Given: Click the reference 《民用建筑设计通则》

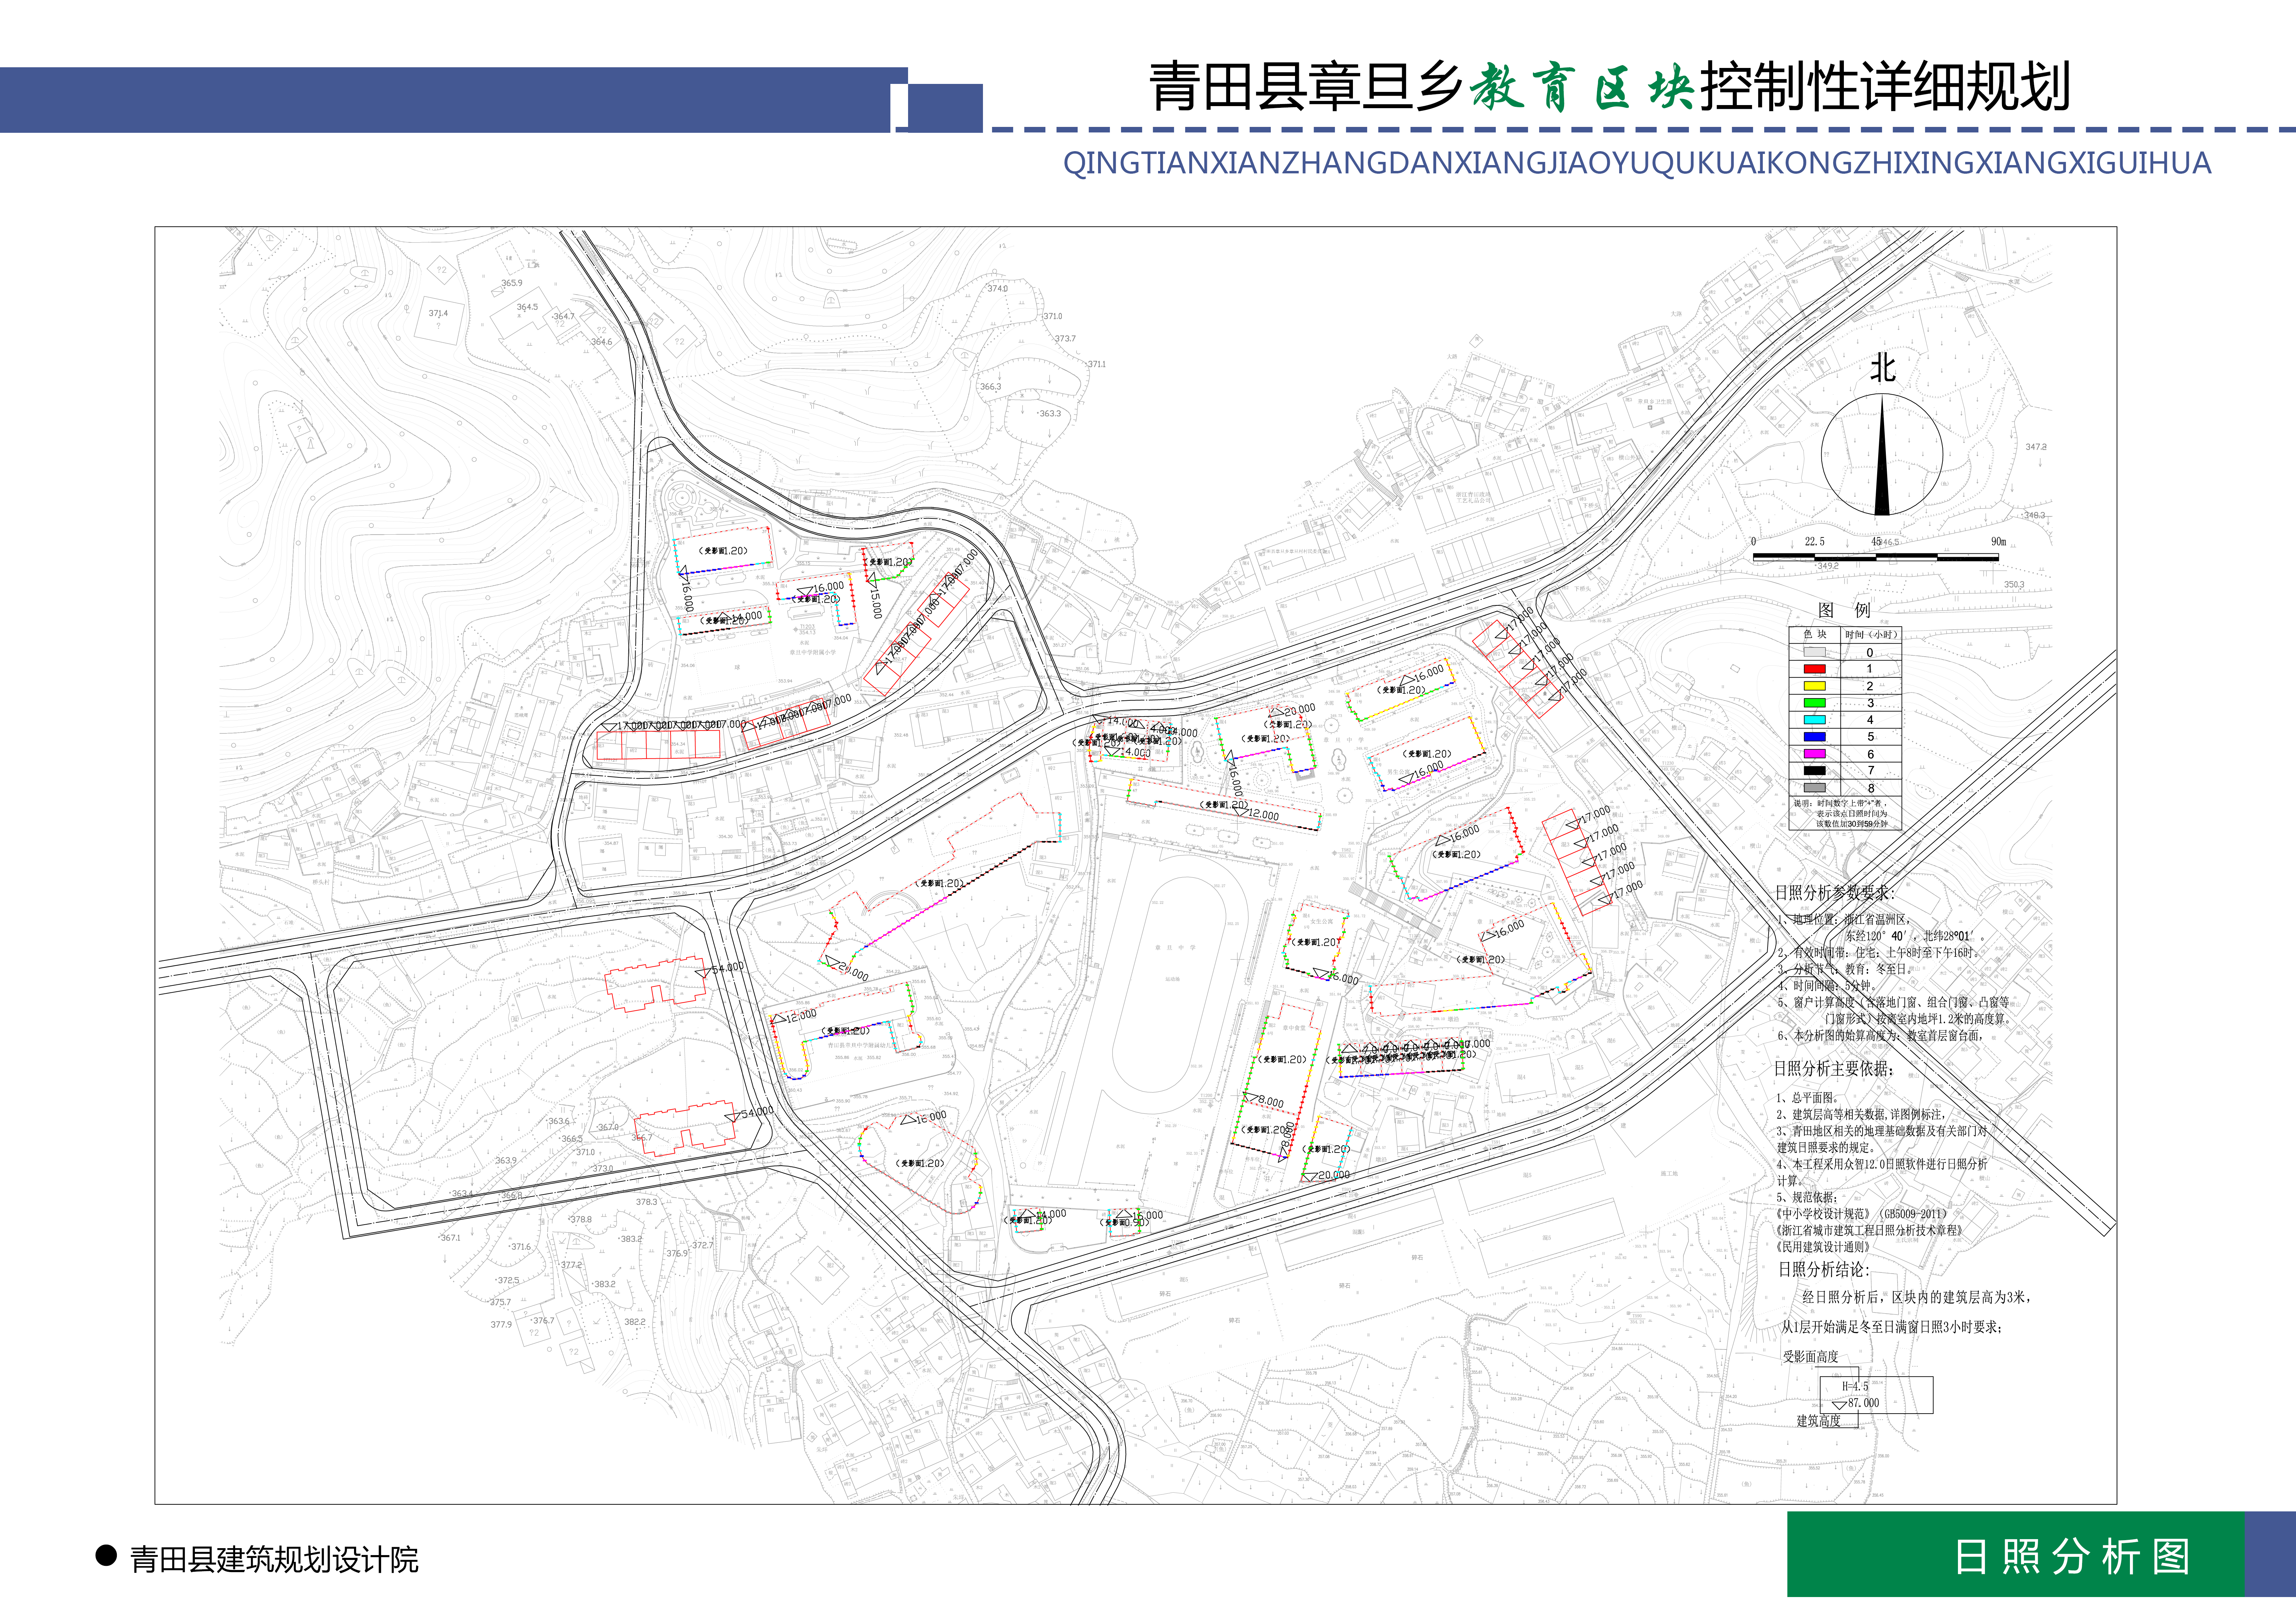Looking at the screenshot, I should 1823,1247.
